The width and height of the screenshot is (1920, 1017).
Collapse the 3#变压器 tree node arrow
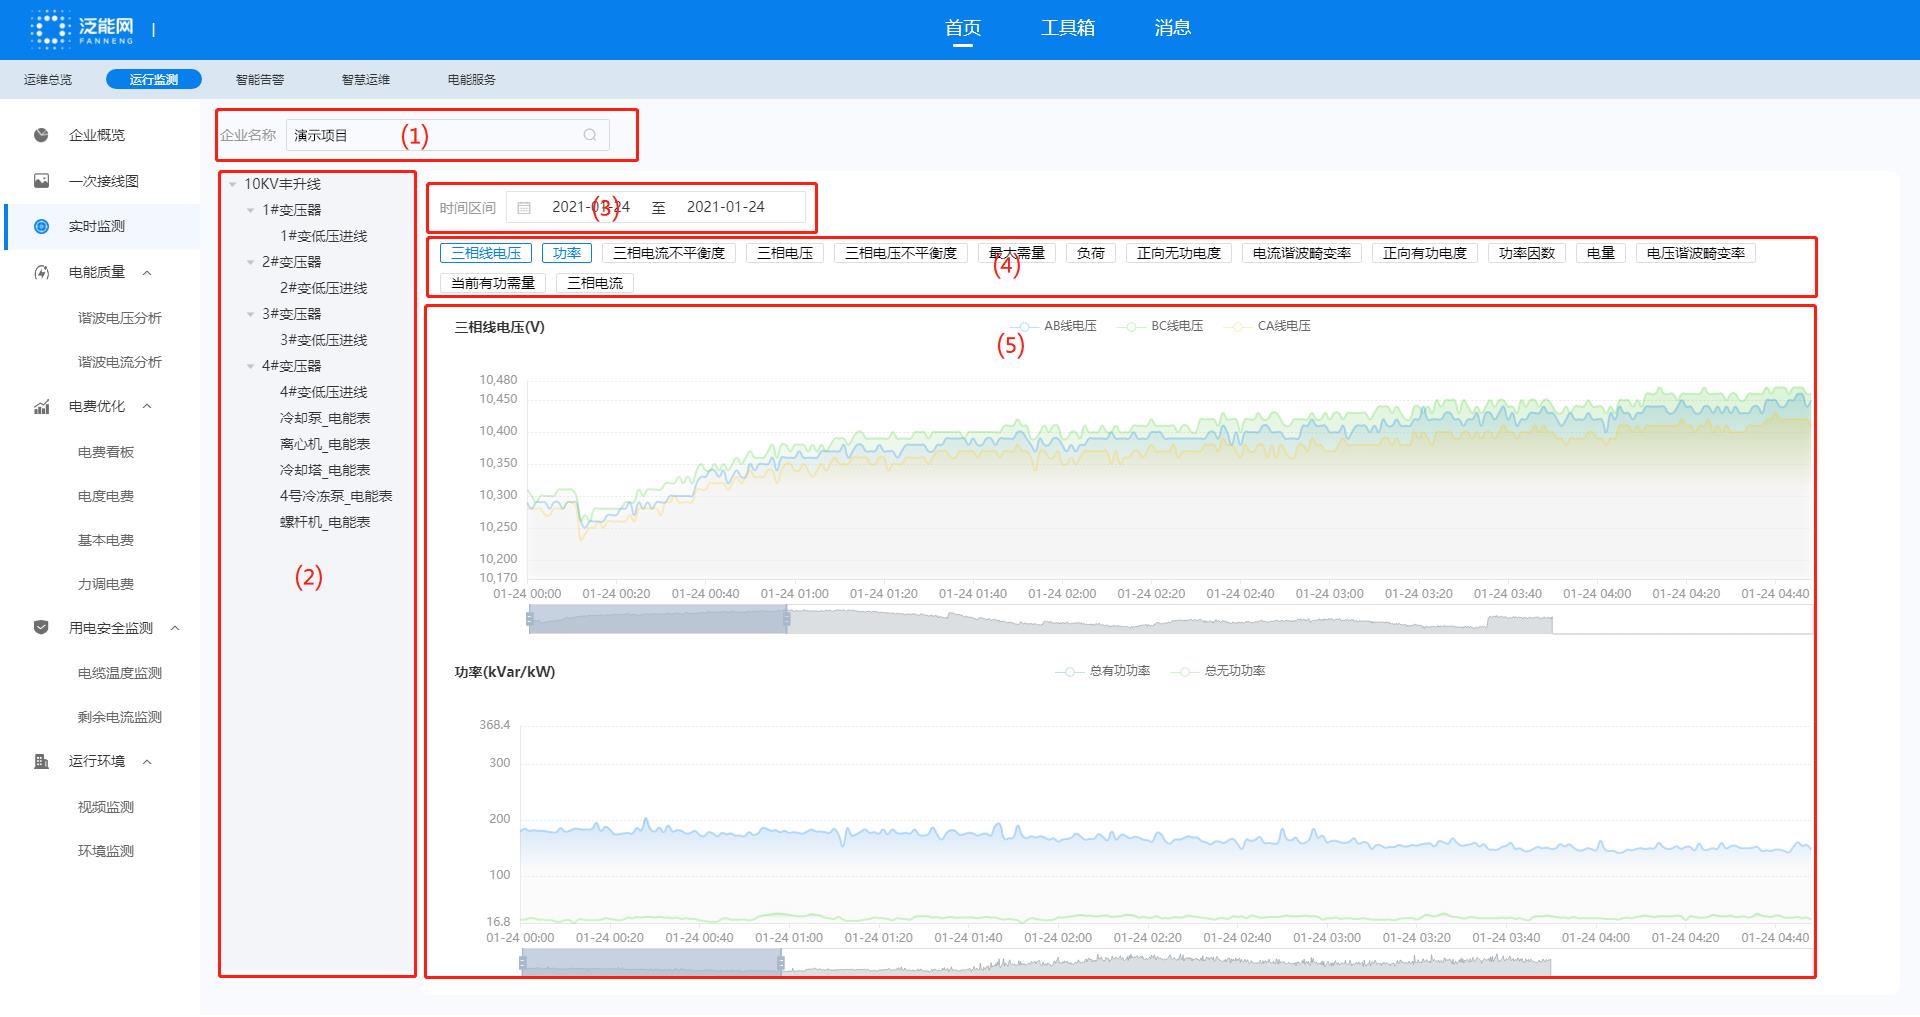pyautogui.click(x=250, y=314)
